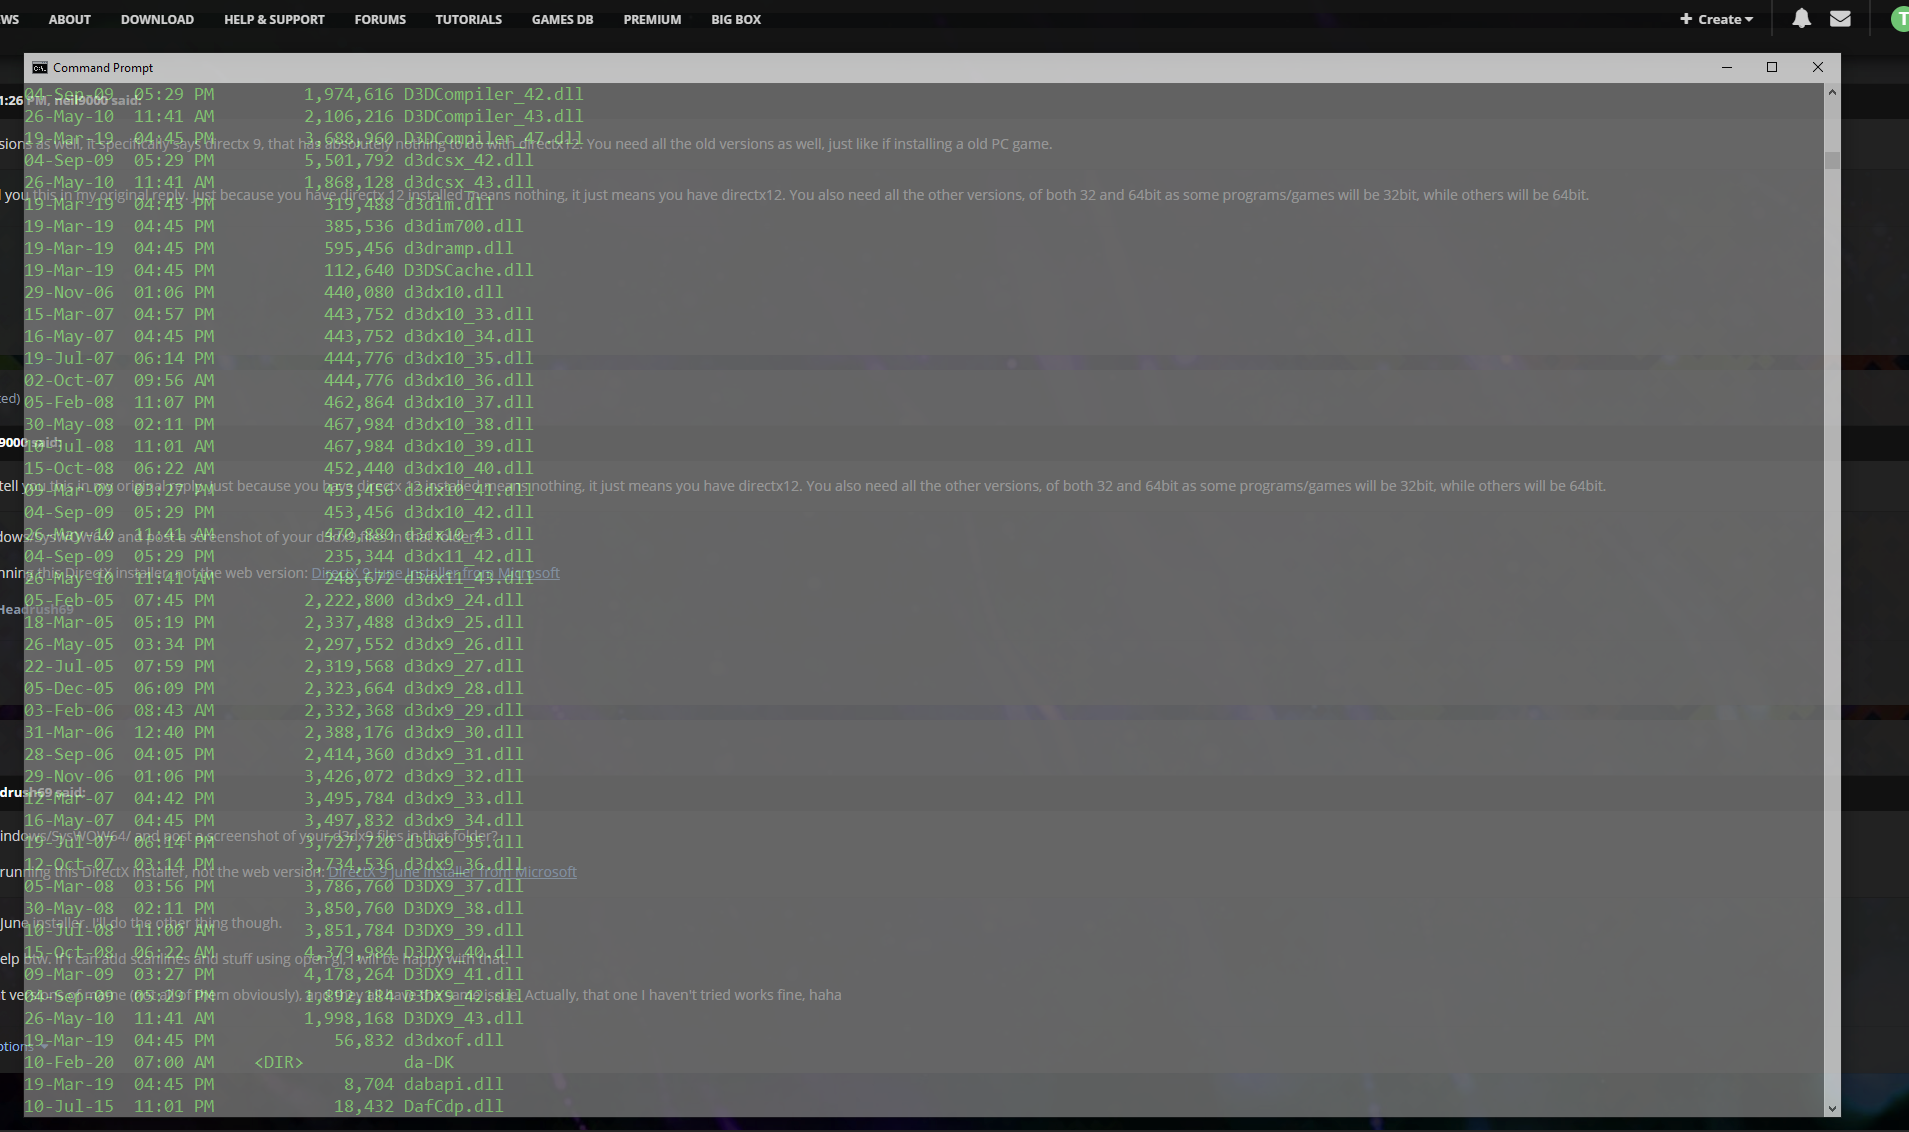Go to the FORUMS page
Image resolution: width=1909 pixels, height=1132 pixels.
380,19
